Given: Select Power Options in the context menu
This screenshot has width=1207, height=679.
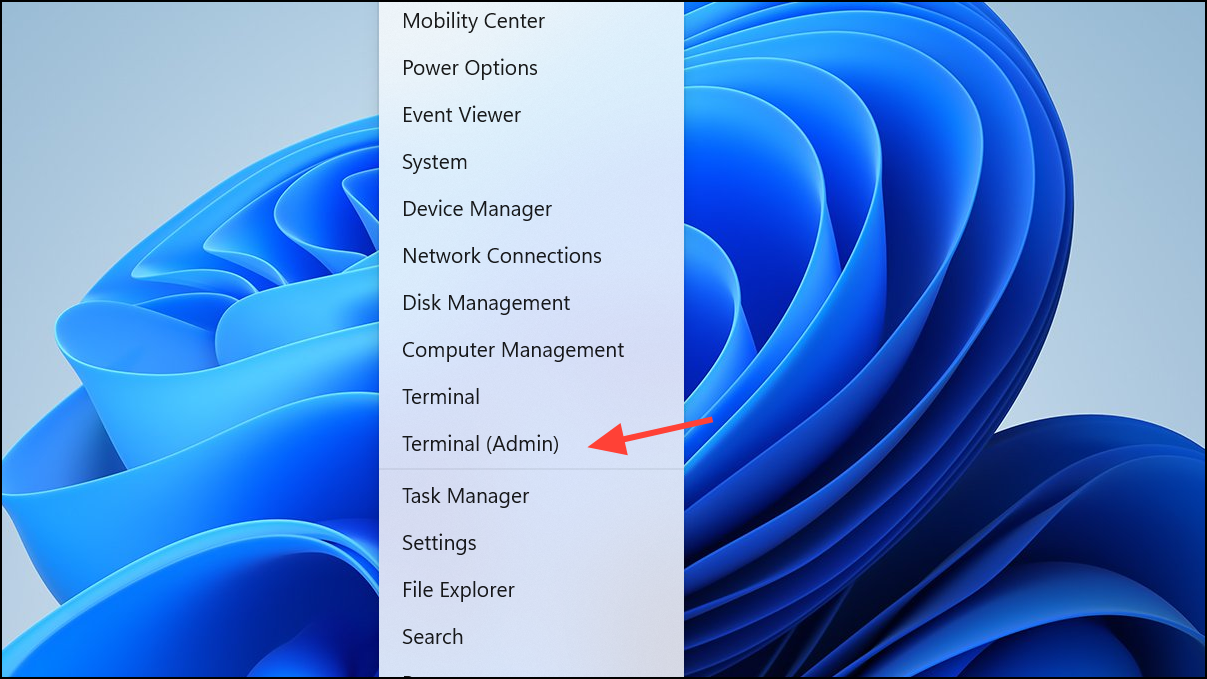Looking at the screenshot, I should [531, 68].
